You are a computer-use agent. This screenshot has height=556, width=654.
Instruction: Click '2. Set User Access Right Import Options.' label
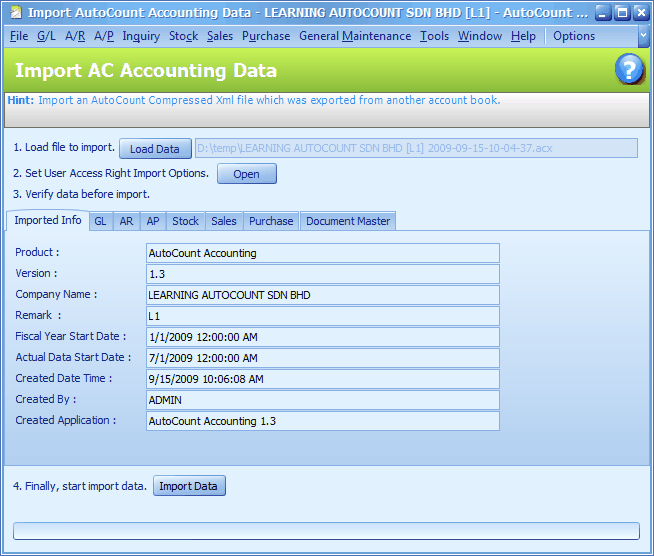pyautogui.click(x=111, y=173)
